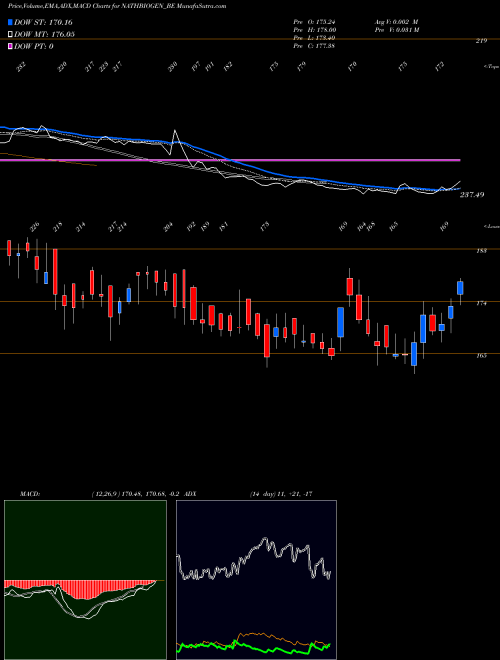The width and height of the screenshot is (500, 660).
Task: Open the MACD histogram chart panel
Action: pyautogui.click(x=85, y=580)
